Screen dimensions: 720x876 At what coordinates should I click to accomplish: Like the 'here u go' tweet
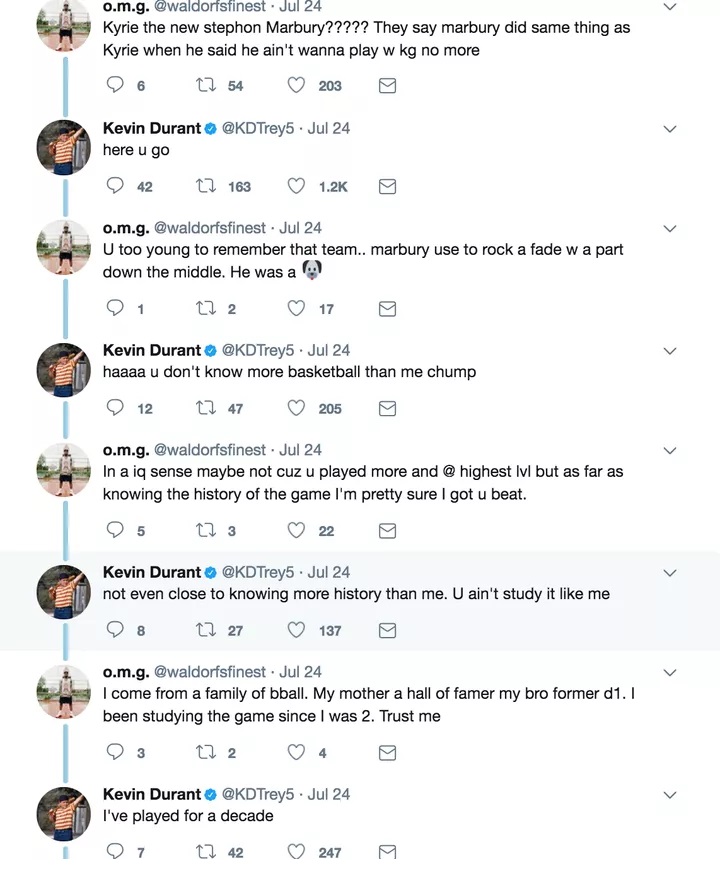click(296, 186)
